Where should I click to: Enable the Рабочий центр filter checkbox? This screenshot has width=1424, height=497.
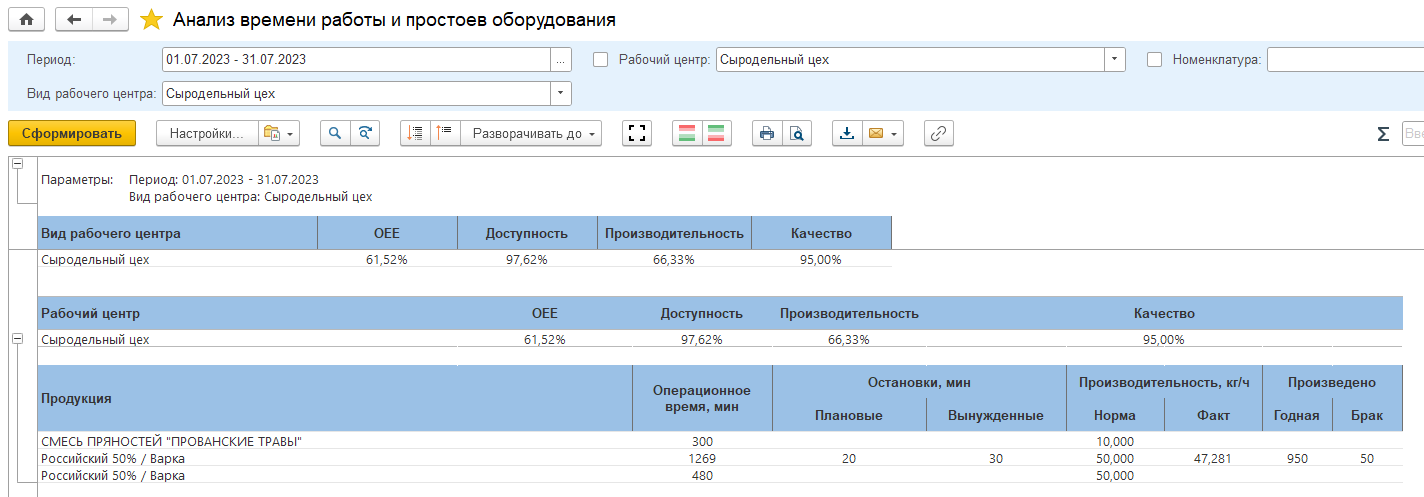[600, 59]
